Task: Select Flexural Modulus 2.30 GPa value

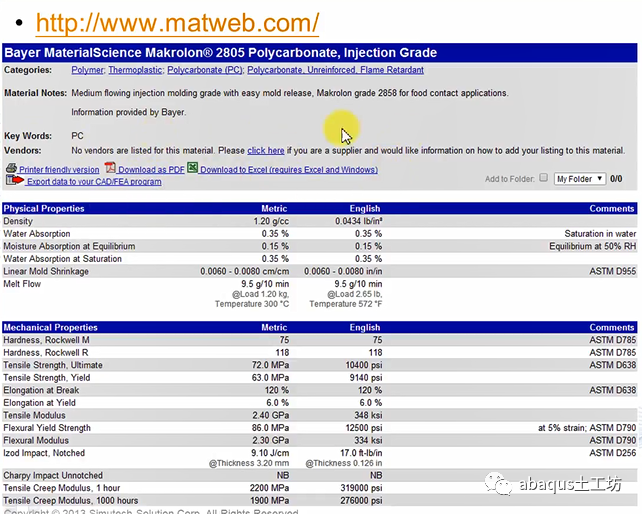Action: [x=271, y=440]
